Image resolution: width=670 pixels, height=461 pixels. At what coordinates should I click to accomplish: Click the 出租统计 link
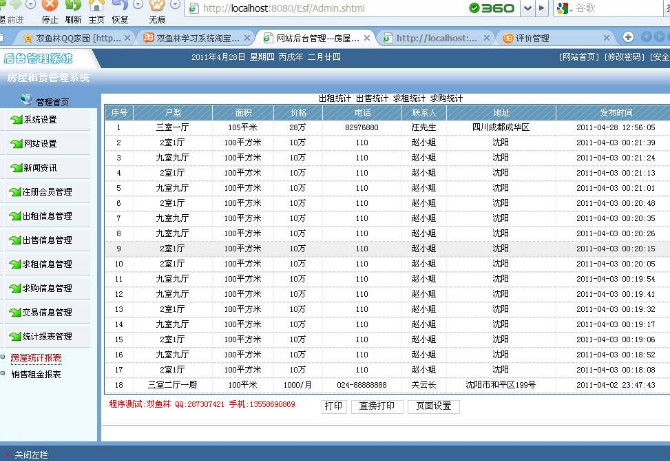[x=335, y=98]
